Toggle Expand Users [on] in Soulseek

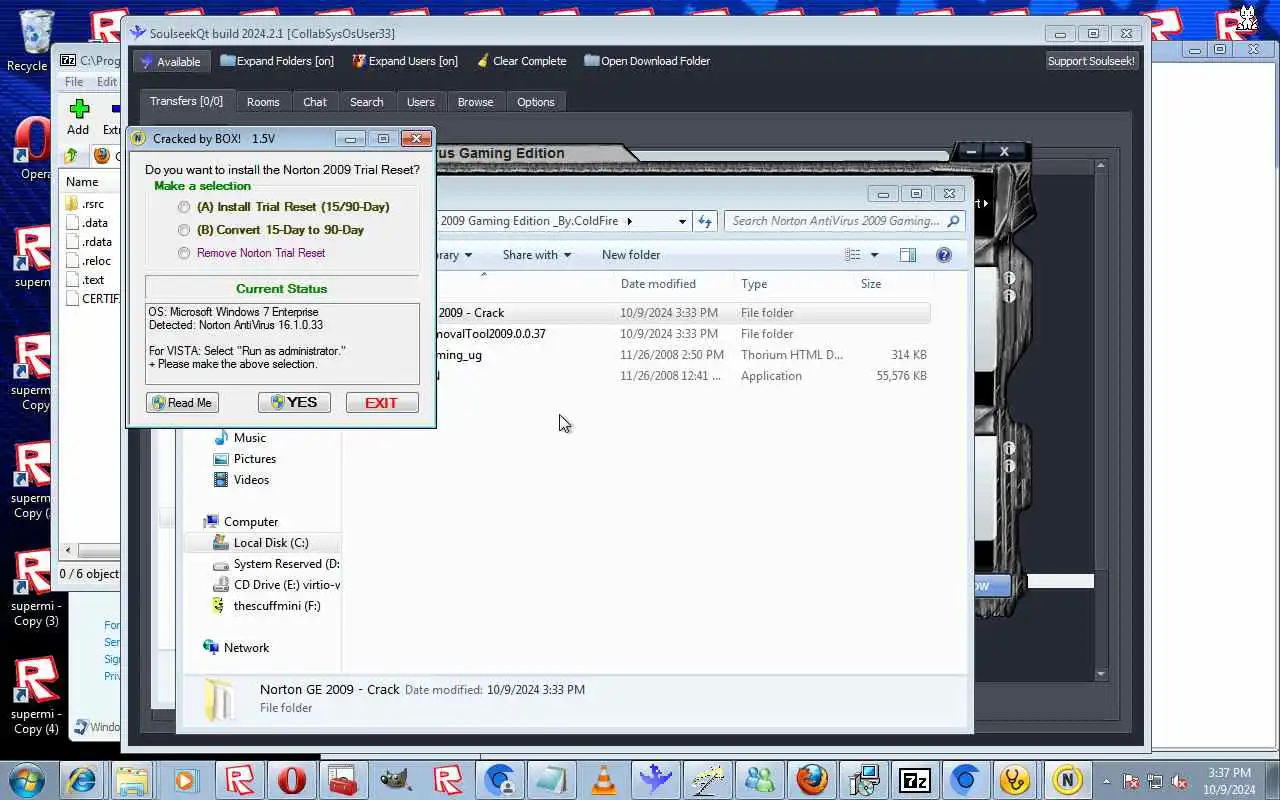(x=404, y=61)
